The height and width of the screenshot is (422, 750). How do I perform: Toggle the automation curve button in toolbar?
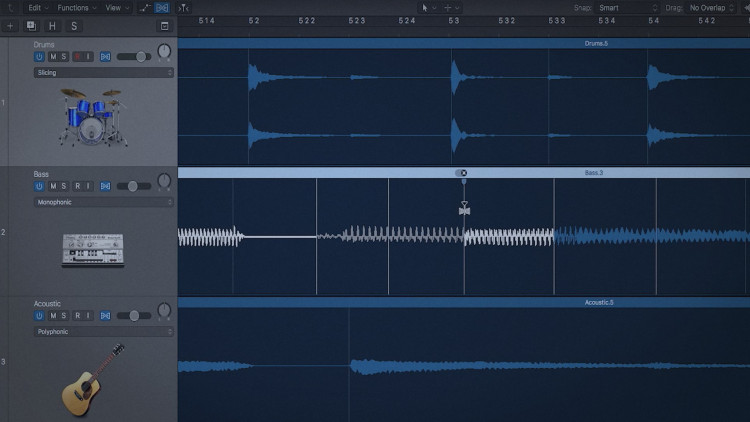[x=145, y=8]
